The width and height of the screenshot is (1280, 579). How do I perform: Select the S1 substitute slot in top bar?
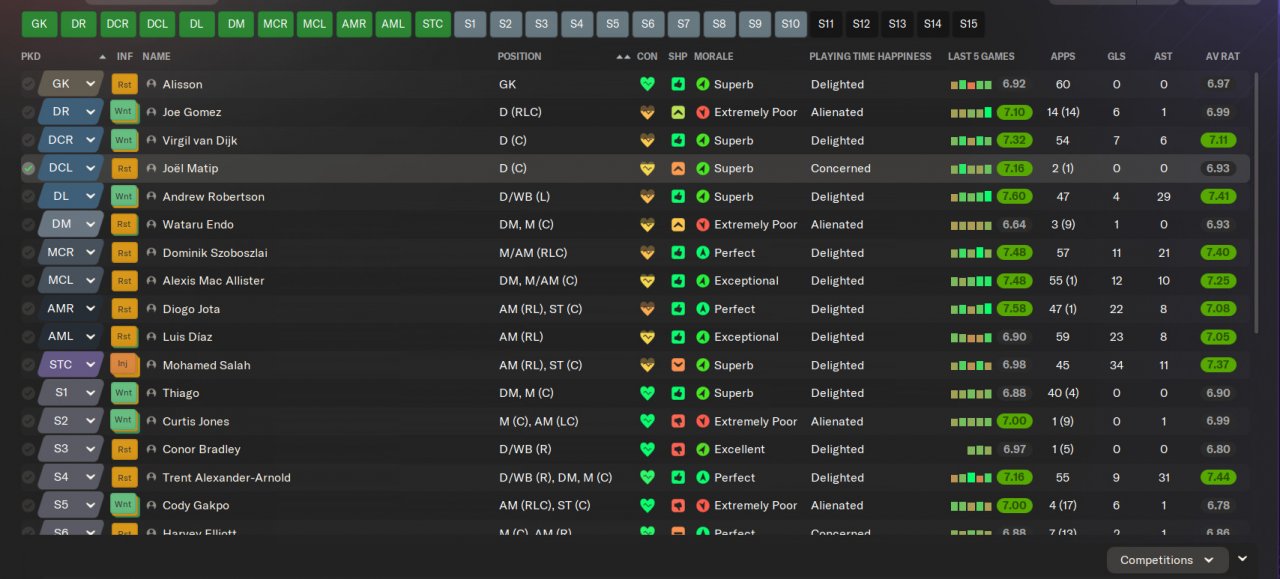[470, 23]
